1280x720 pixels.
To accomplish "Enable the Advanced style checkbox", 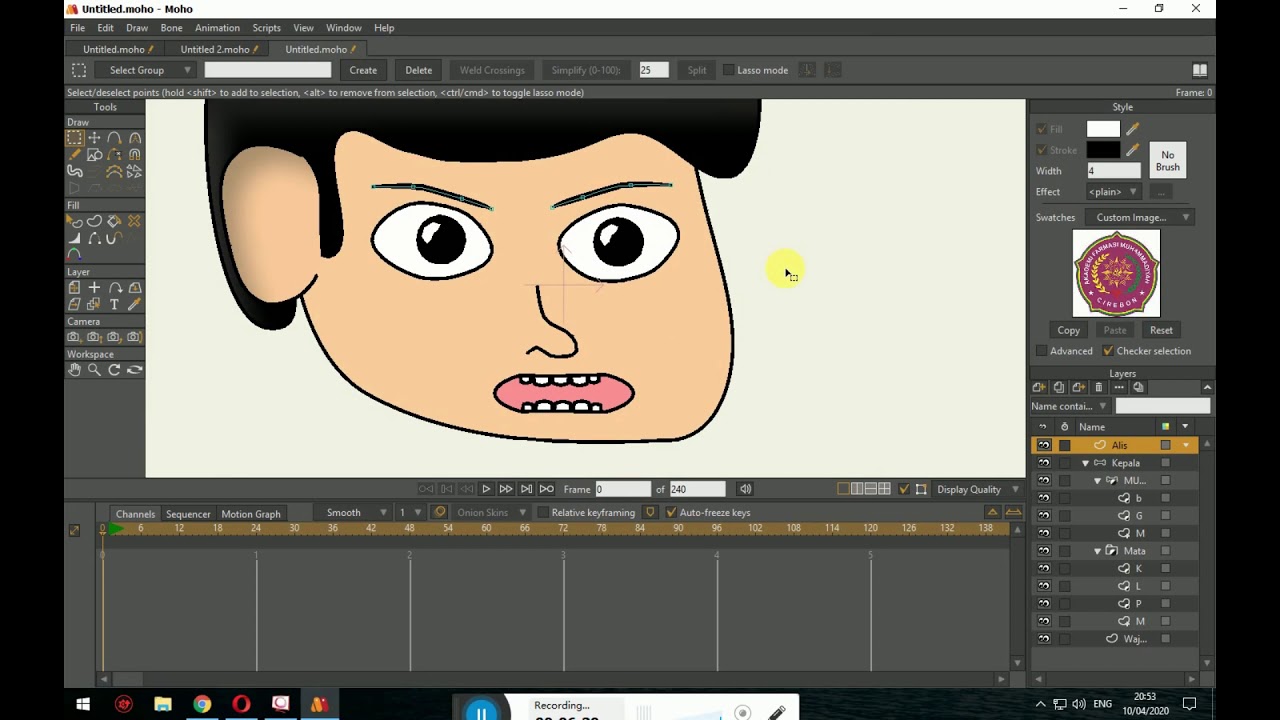I will [x=1041, y=351].
